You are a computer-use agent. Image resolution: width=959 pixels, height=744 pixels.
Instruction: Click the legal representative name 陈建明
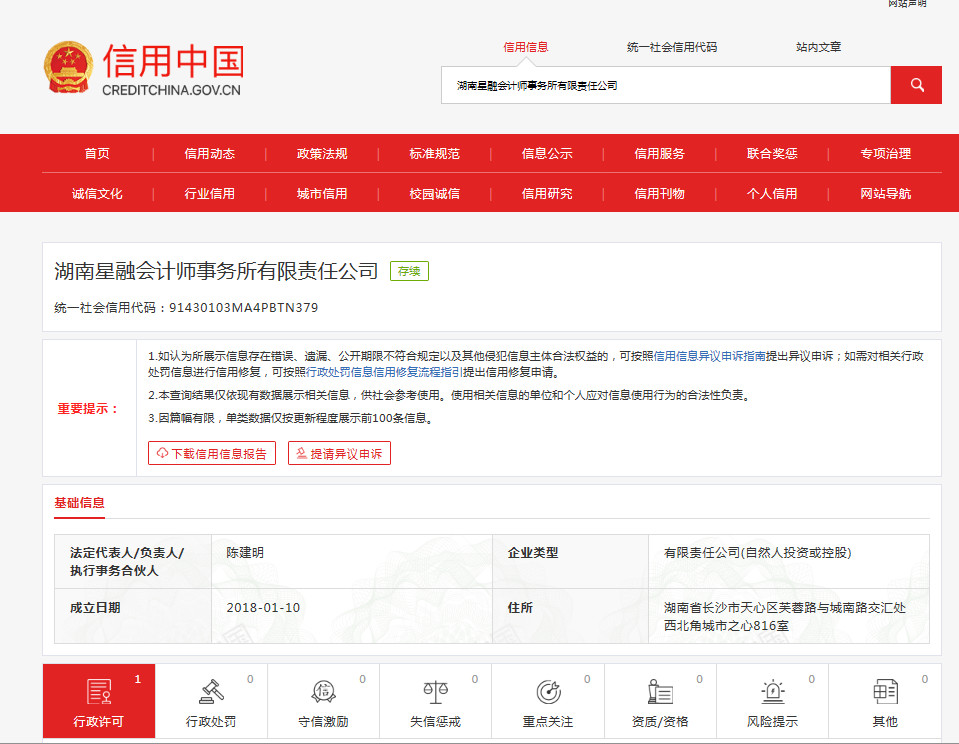click(x=245, y=552)
